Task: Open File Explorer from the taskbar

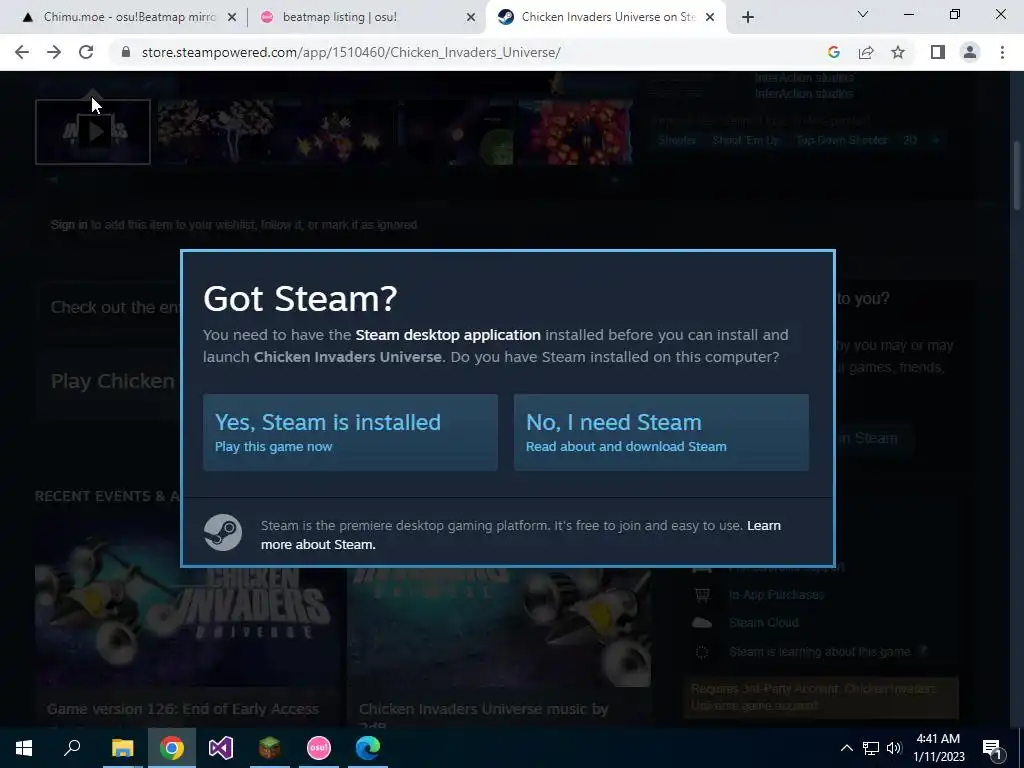Action: tap(122, 748)
